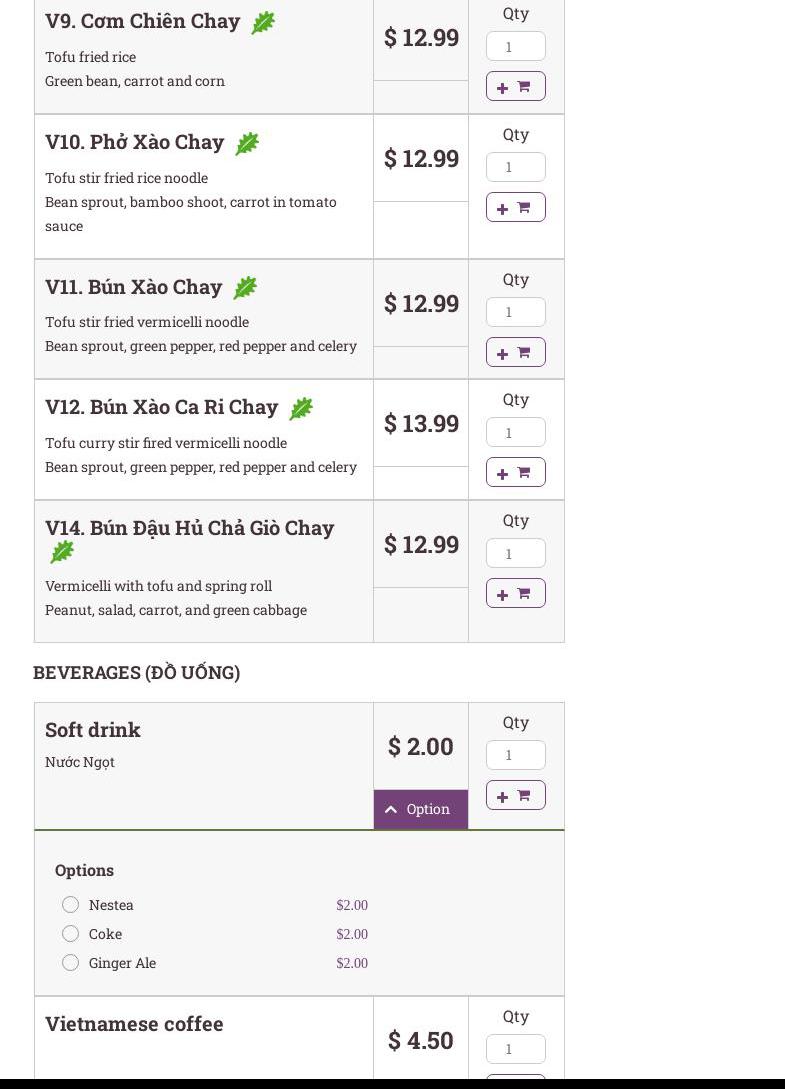785x1089 pixels.
Task: Collapse the Soft drink Option panel
Action: point(420,809)
